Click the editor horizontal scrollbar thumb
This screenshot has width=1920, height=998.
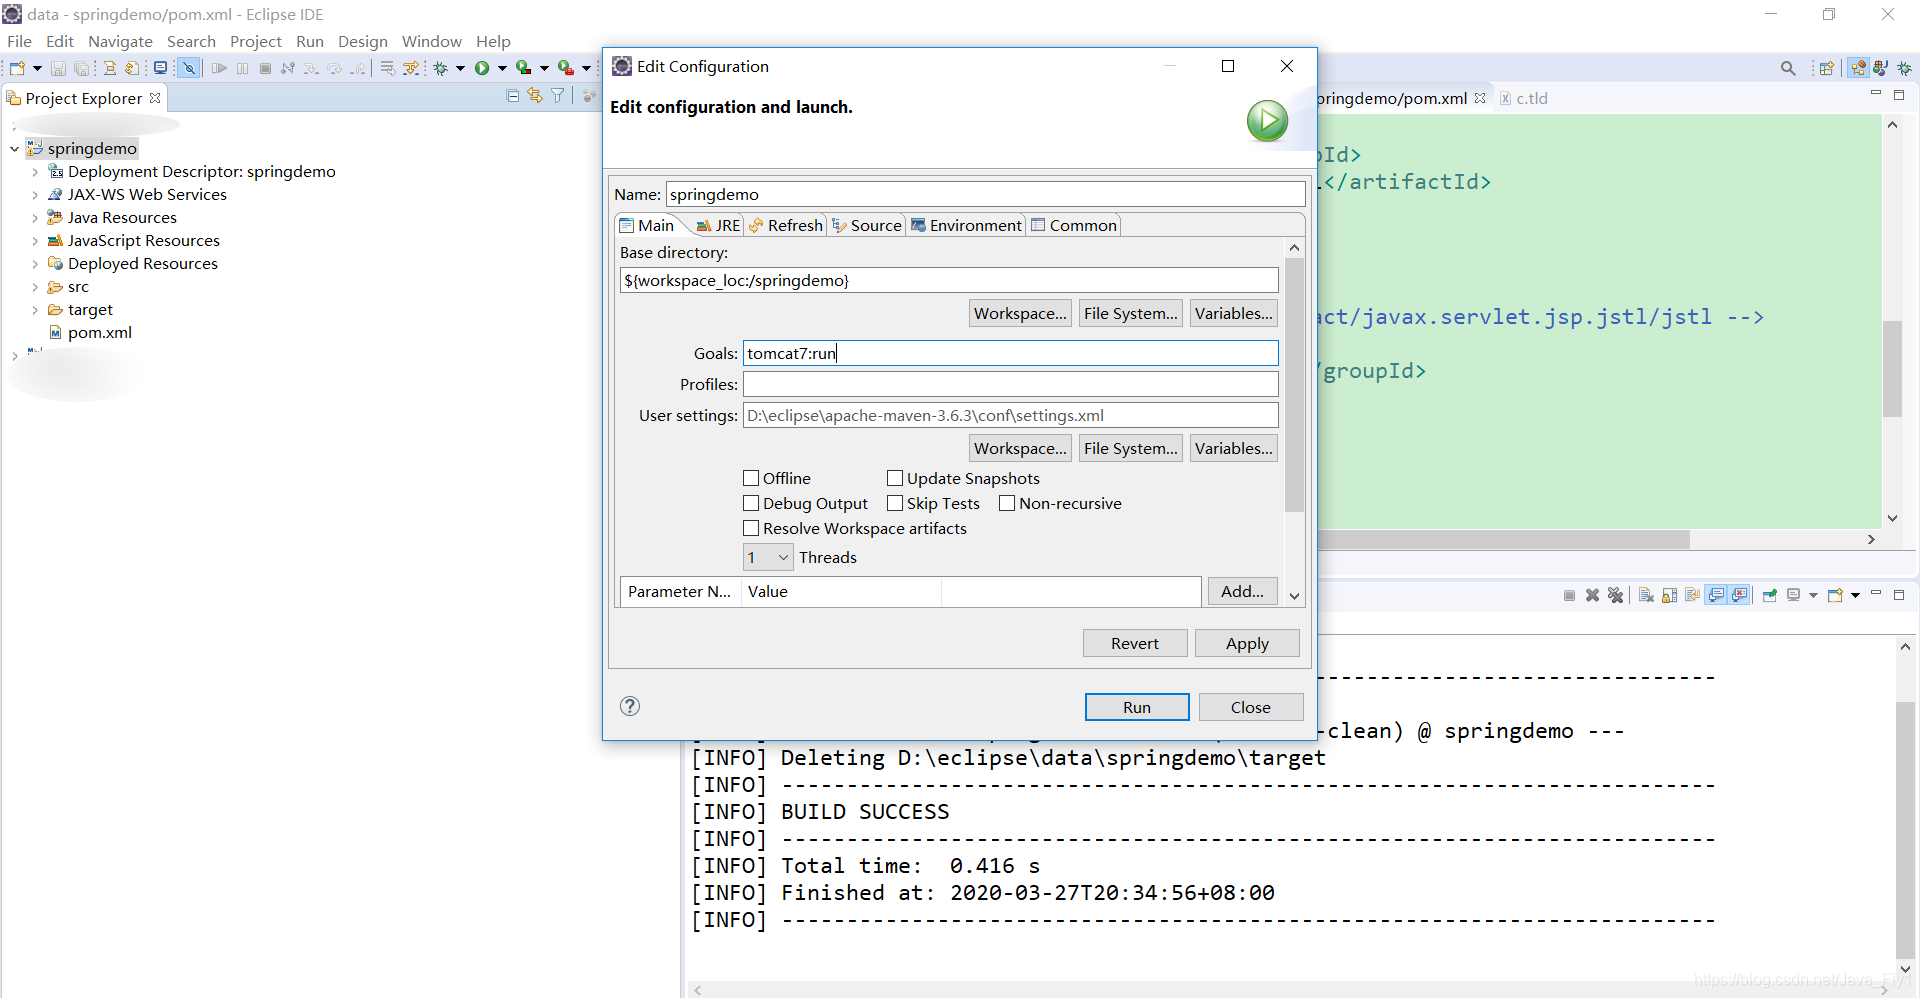pos(1503,539)
